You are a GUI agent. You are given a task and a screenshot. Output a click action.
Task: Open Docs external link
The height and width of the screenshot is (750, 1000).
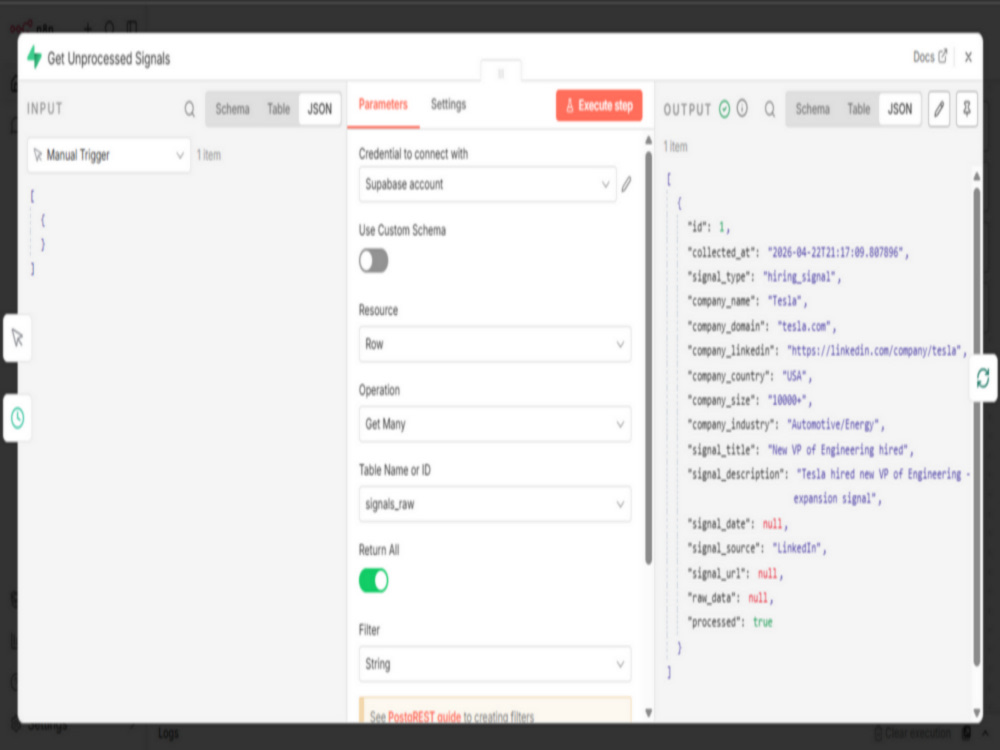point(930,57)
